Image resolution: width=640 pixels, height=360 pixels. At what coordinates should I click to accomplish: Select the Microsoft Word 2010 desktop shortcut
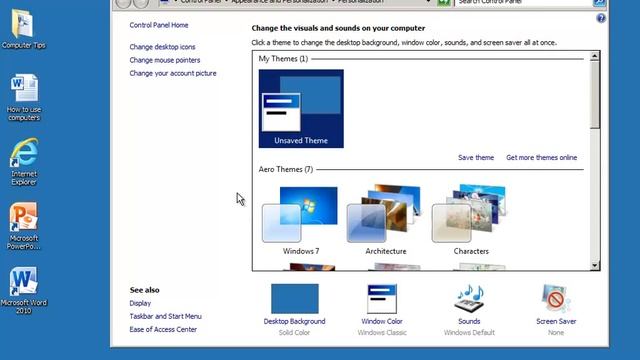pos(23,290)
